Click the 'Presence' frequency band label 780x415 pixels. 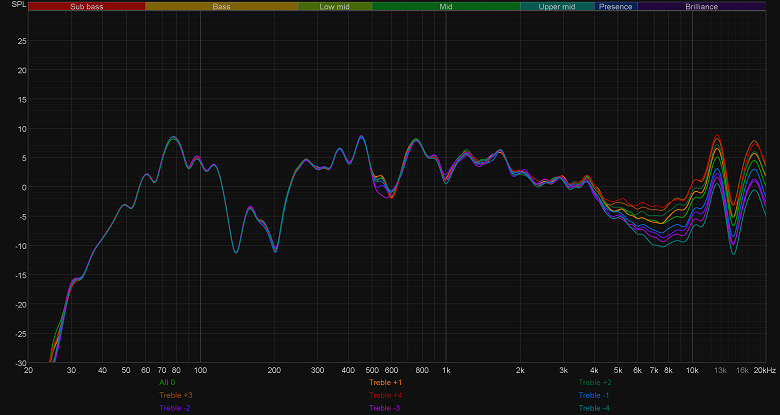(616, 6)
